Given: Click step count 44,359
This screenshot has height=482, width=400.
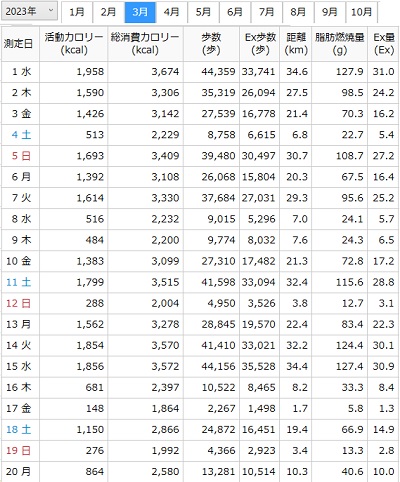Looking at the screenshot, I should pyautogui.click(x=218, y=72).
